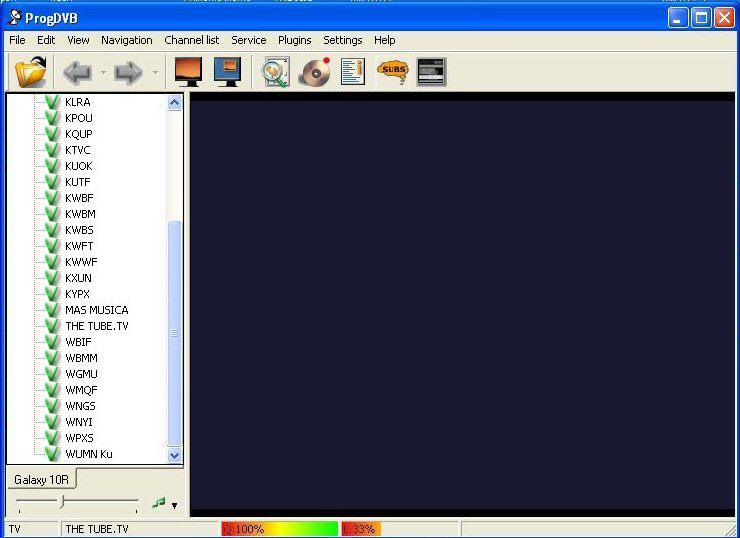Image resolution: width=740 pixels, height=538 pixels.
Task: Open the channel search magnifier icon
Action: pos(276,72)
